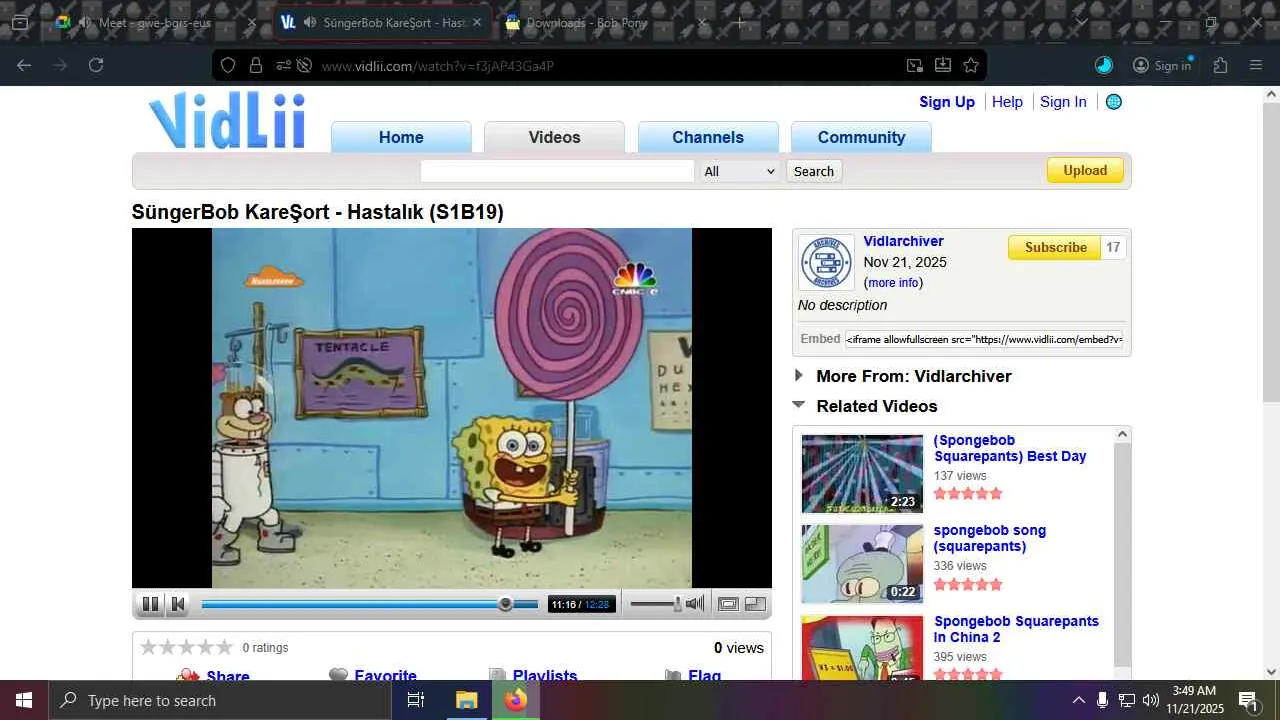Image resolution: width=1280 pixels, height=720 pixels.
Task: Switch to the Downloads - Bob Pony tab
Action: [x=604, y=22]
